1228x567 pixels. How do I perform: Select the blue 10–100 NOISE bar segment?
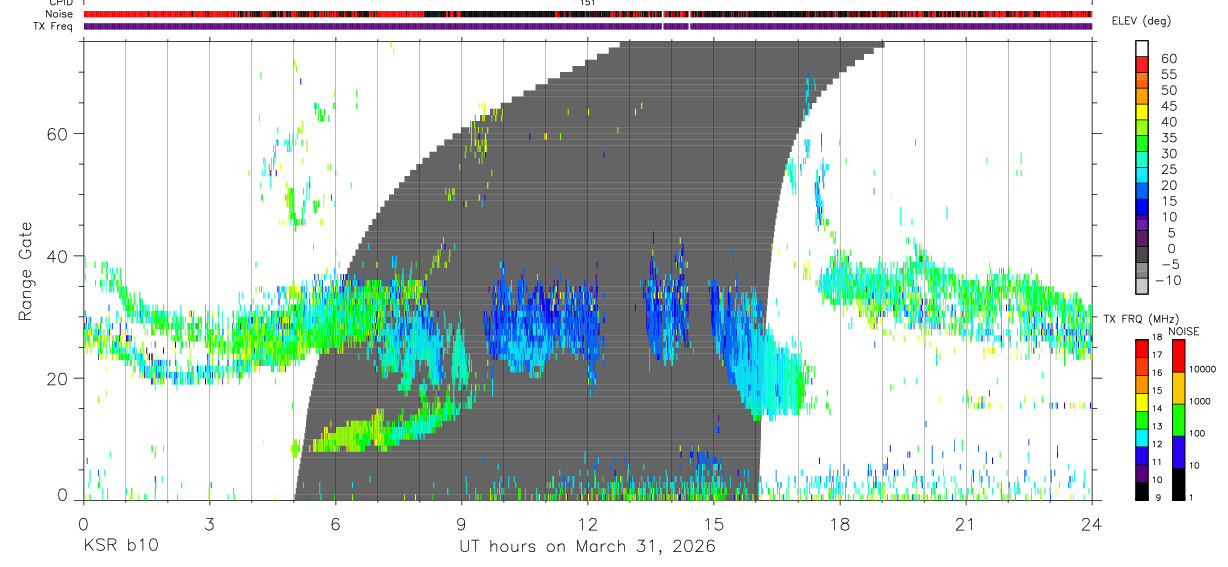[x=1178, y=451]
